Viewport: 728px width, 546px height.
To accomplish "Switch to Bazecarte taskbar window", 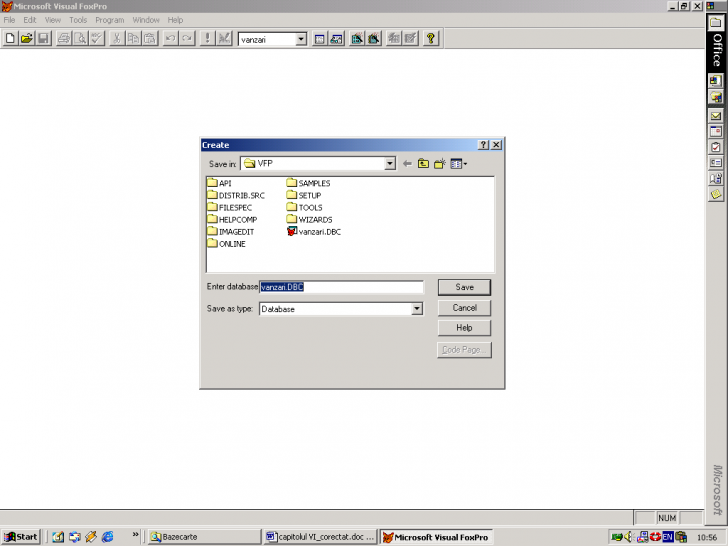I will click(204, 537).
